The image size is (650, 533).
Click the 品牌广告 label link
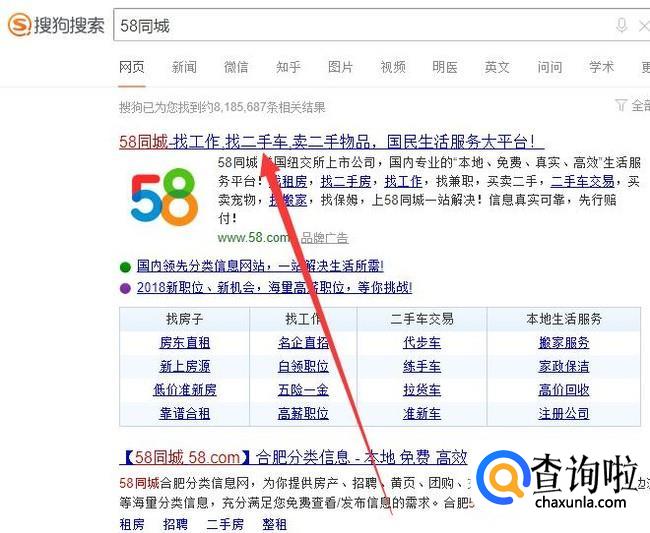[x=325, y=238]
